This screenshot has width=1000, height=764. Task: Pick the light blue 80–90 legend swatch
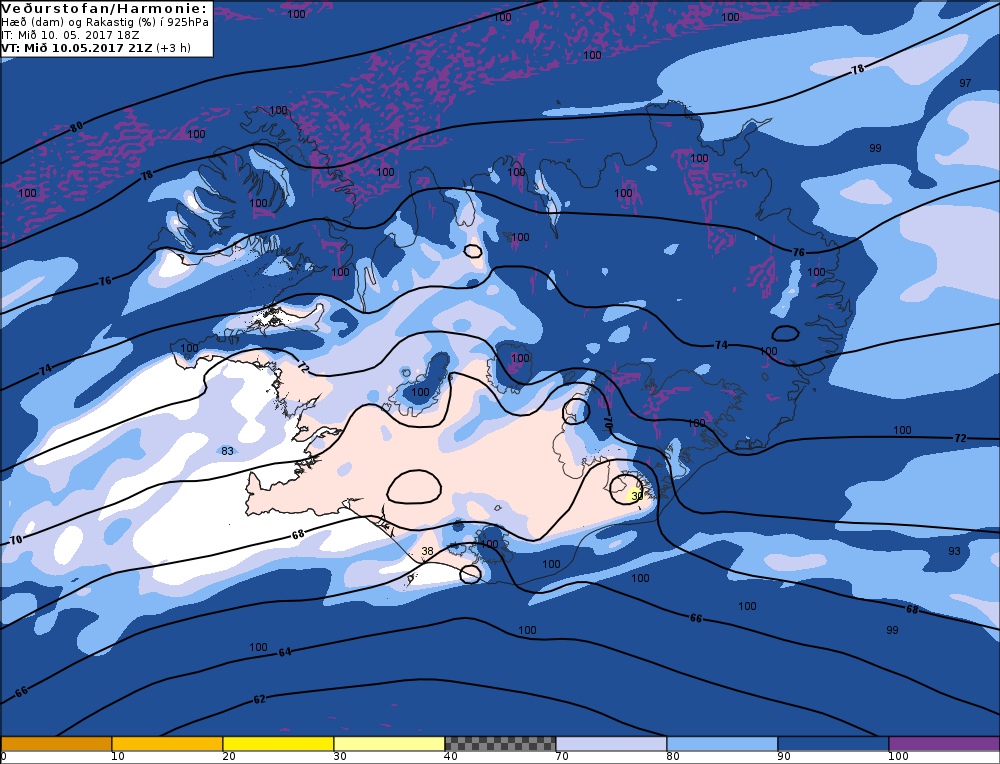[722, 744]
